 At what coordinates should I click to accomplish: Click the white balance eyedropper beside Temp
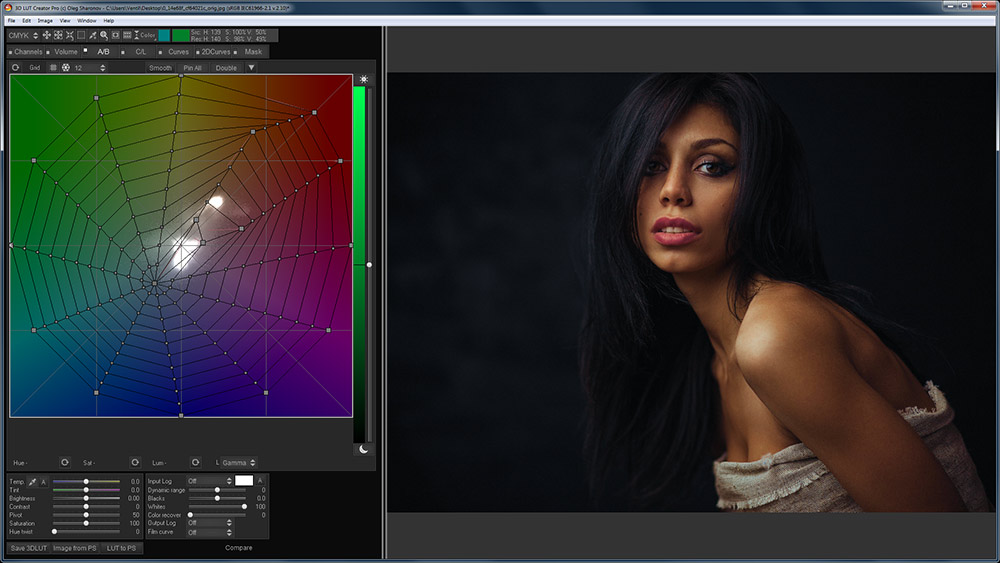click(33, 482)
